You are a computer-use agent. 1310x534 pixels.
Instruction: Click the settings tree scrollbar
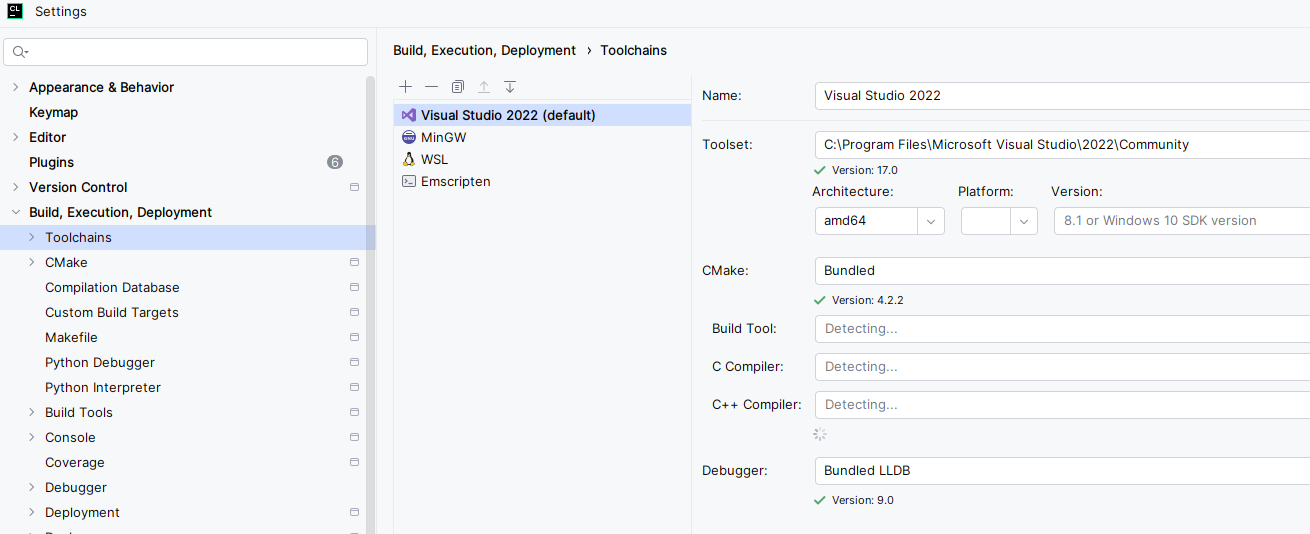pyautogui.click(x=371, y=305)
